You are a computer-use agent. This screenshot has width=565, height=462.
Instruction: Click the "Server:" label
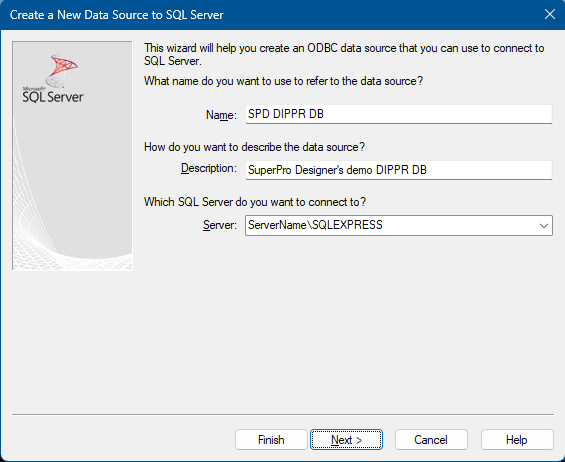[x=220, y=225]
